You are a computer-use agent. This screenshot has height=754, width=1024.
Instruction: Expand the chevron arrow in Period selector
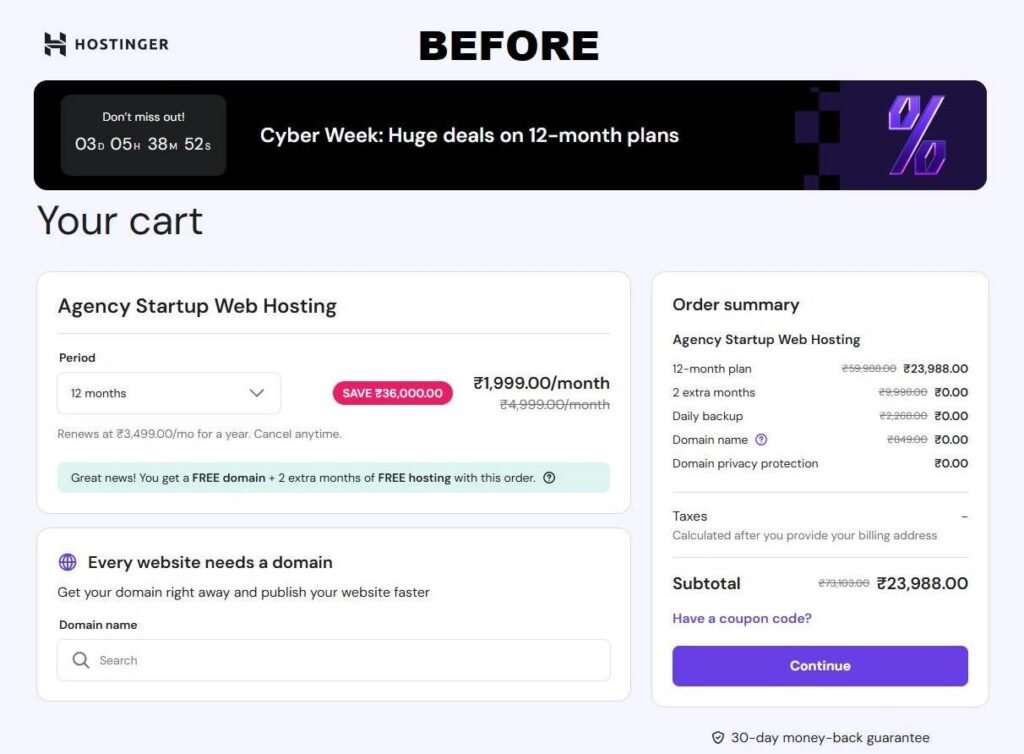click(x=257, y=393)
